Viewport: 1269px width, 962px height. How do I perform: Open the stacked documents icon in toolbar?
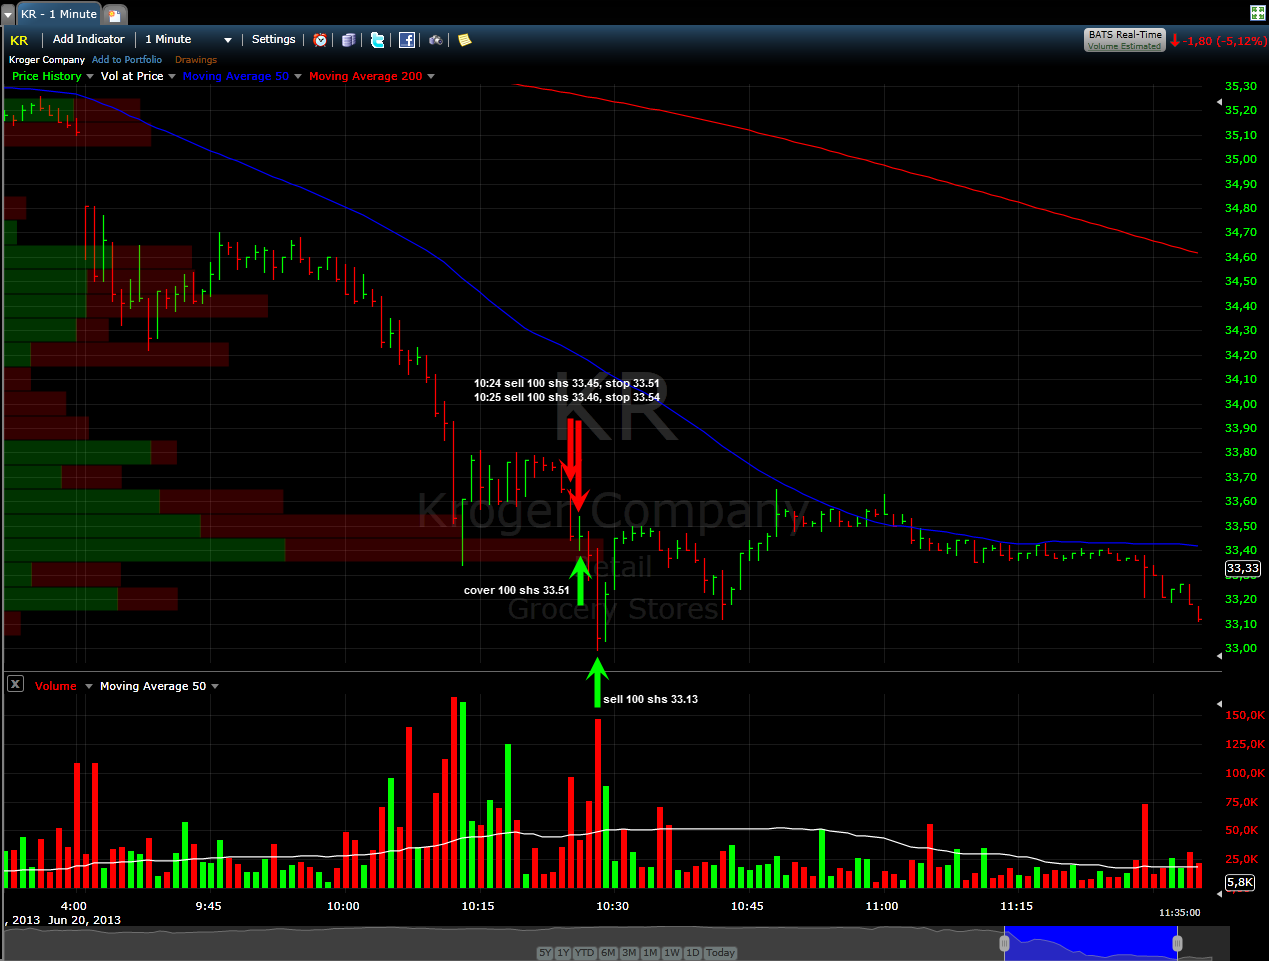pos(348,40)
